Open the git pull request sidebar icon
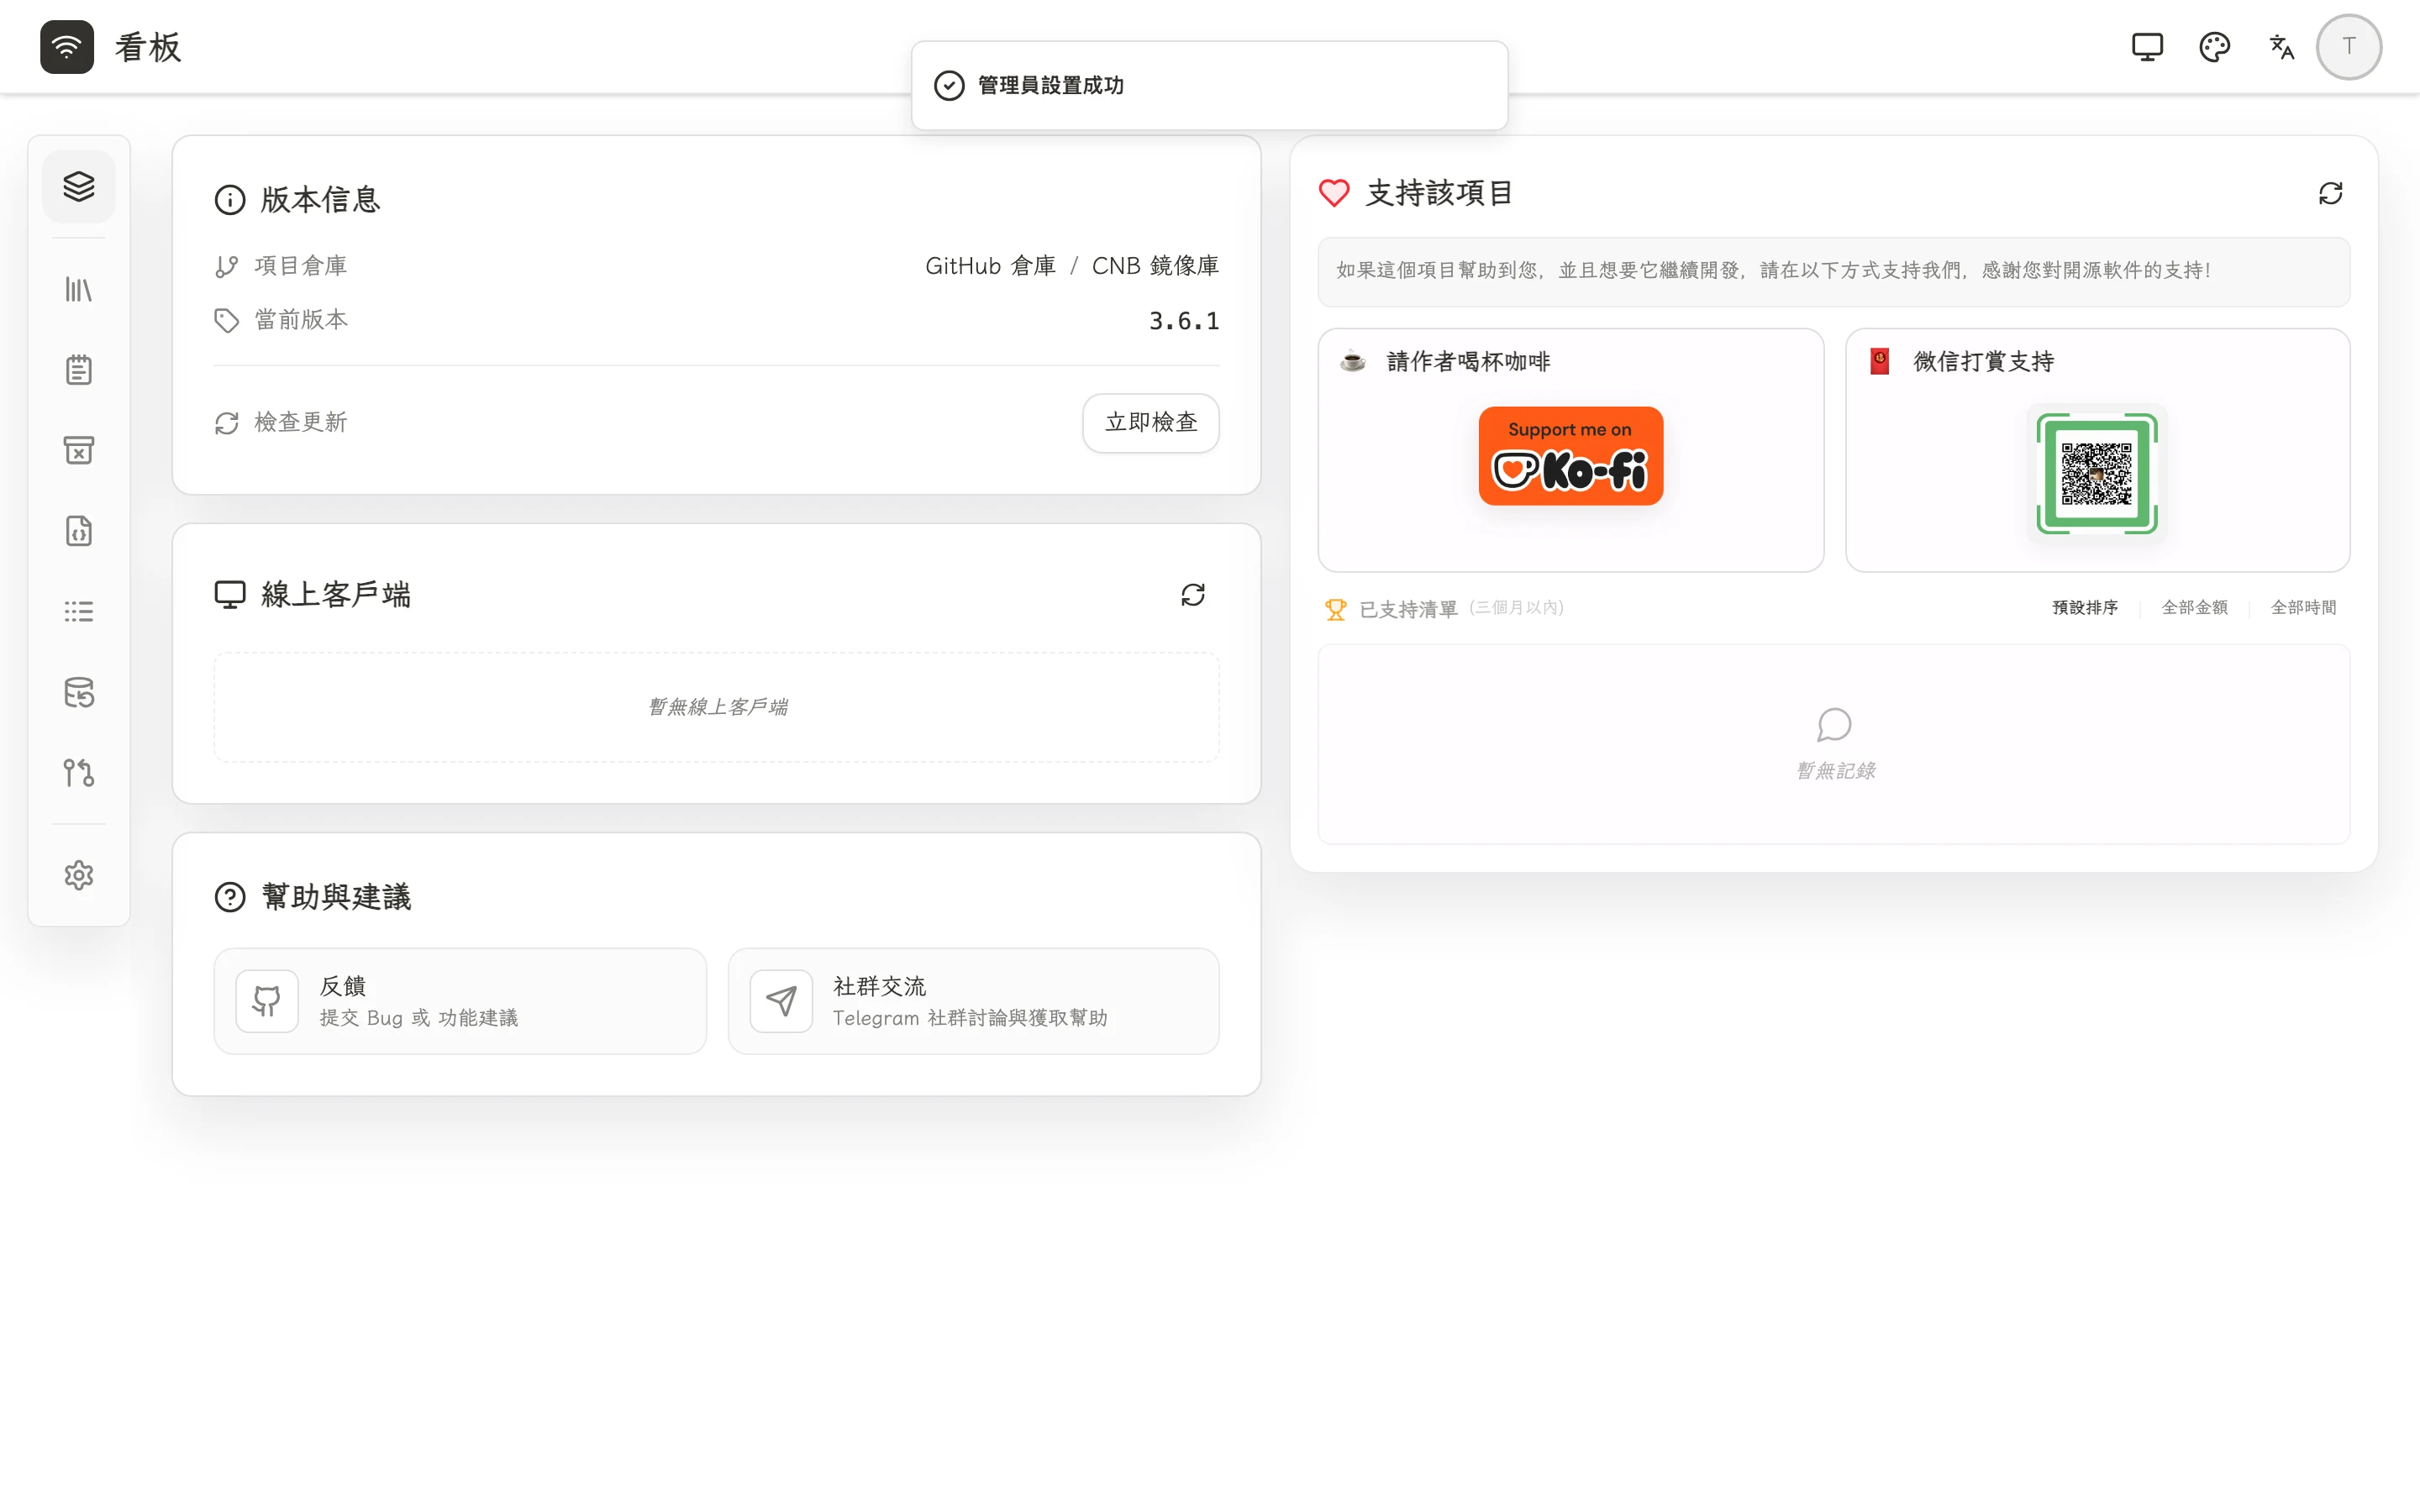Viewport: 2420px width, 1512px height. click(x=79, y=773)
